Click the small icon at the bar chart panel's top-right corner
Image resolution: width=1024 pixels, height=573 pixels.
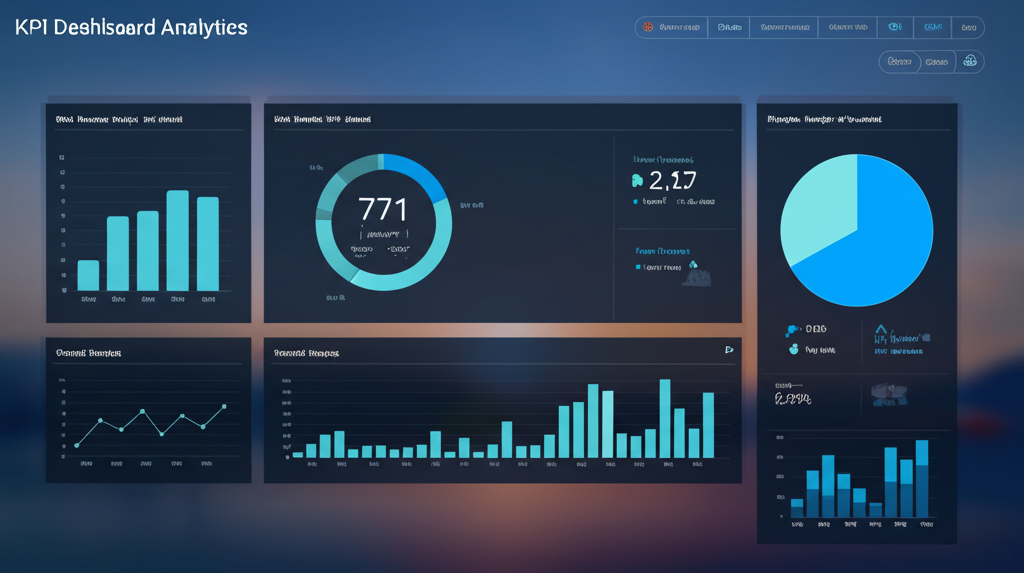pyautogui.click(x=728, y=350)
